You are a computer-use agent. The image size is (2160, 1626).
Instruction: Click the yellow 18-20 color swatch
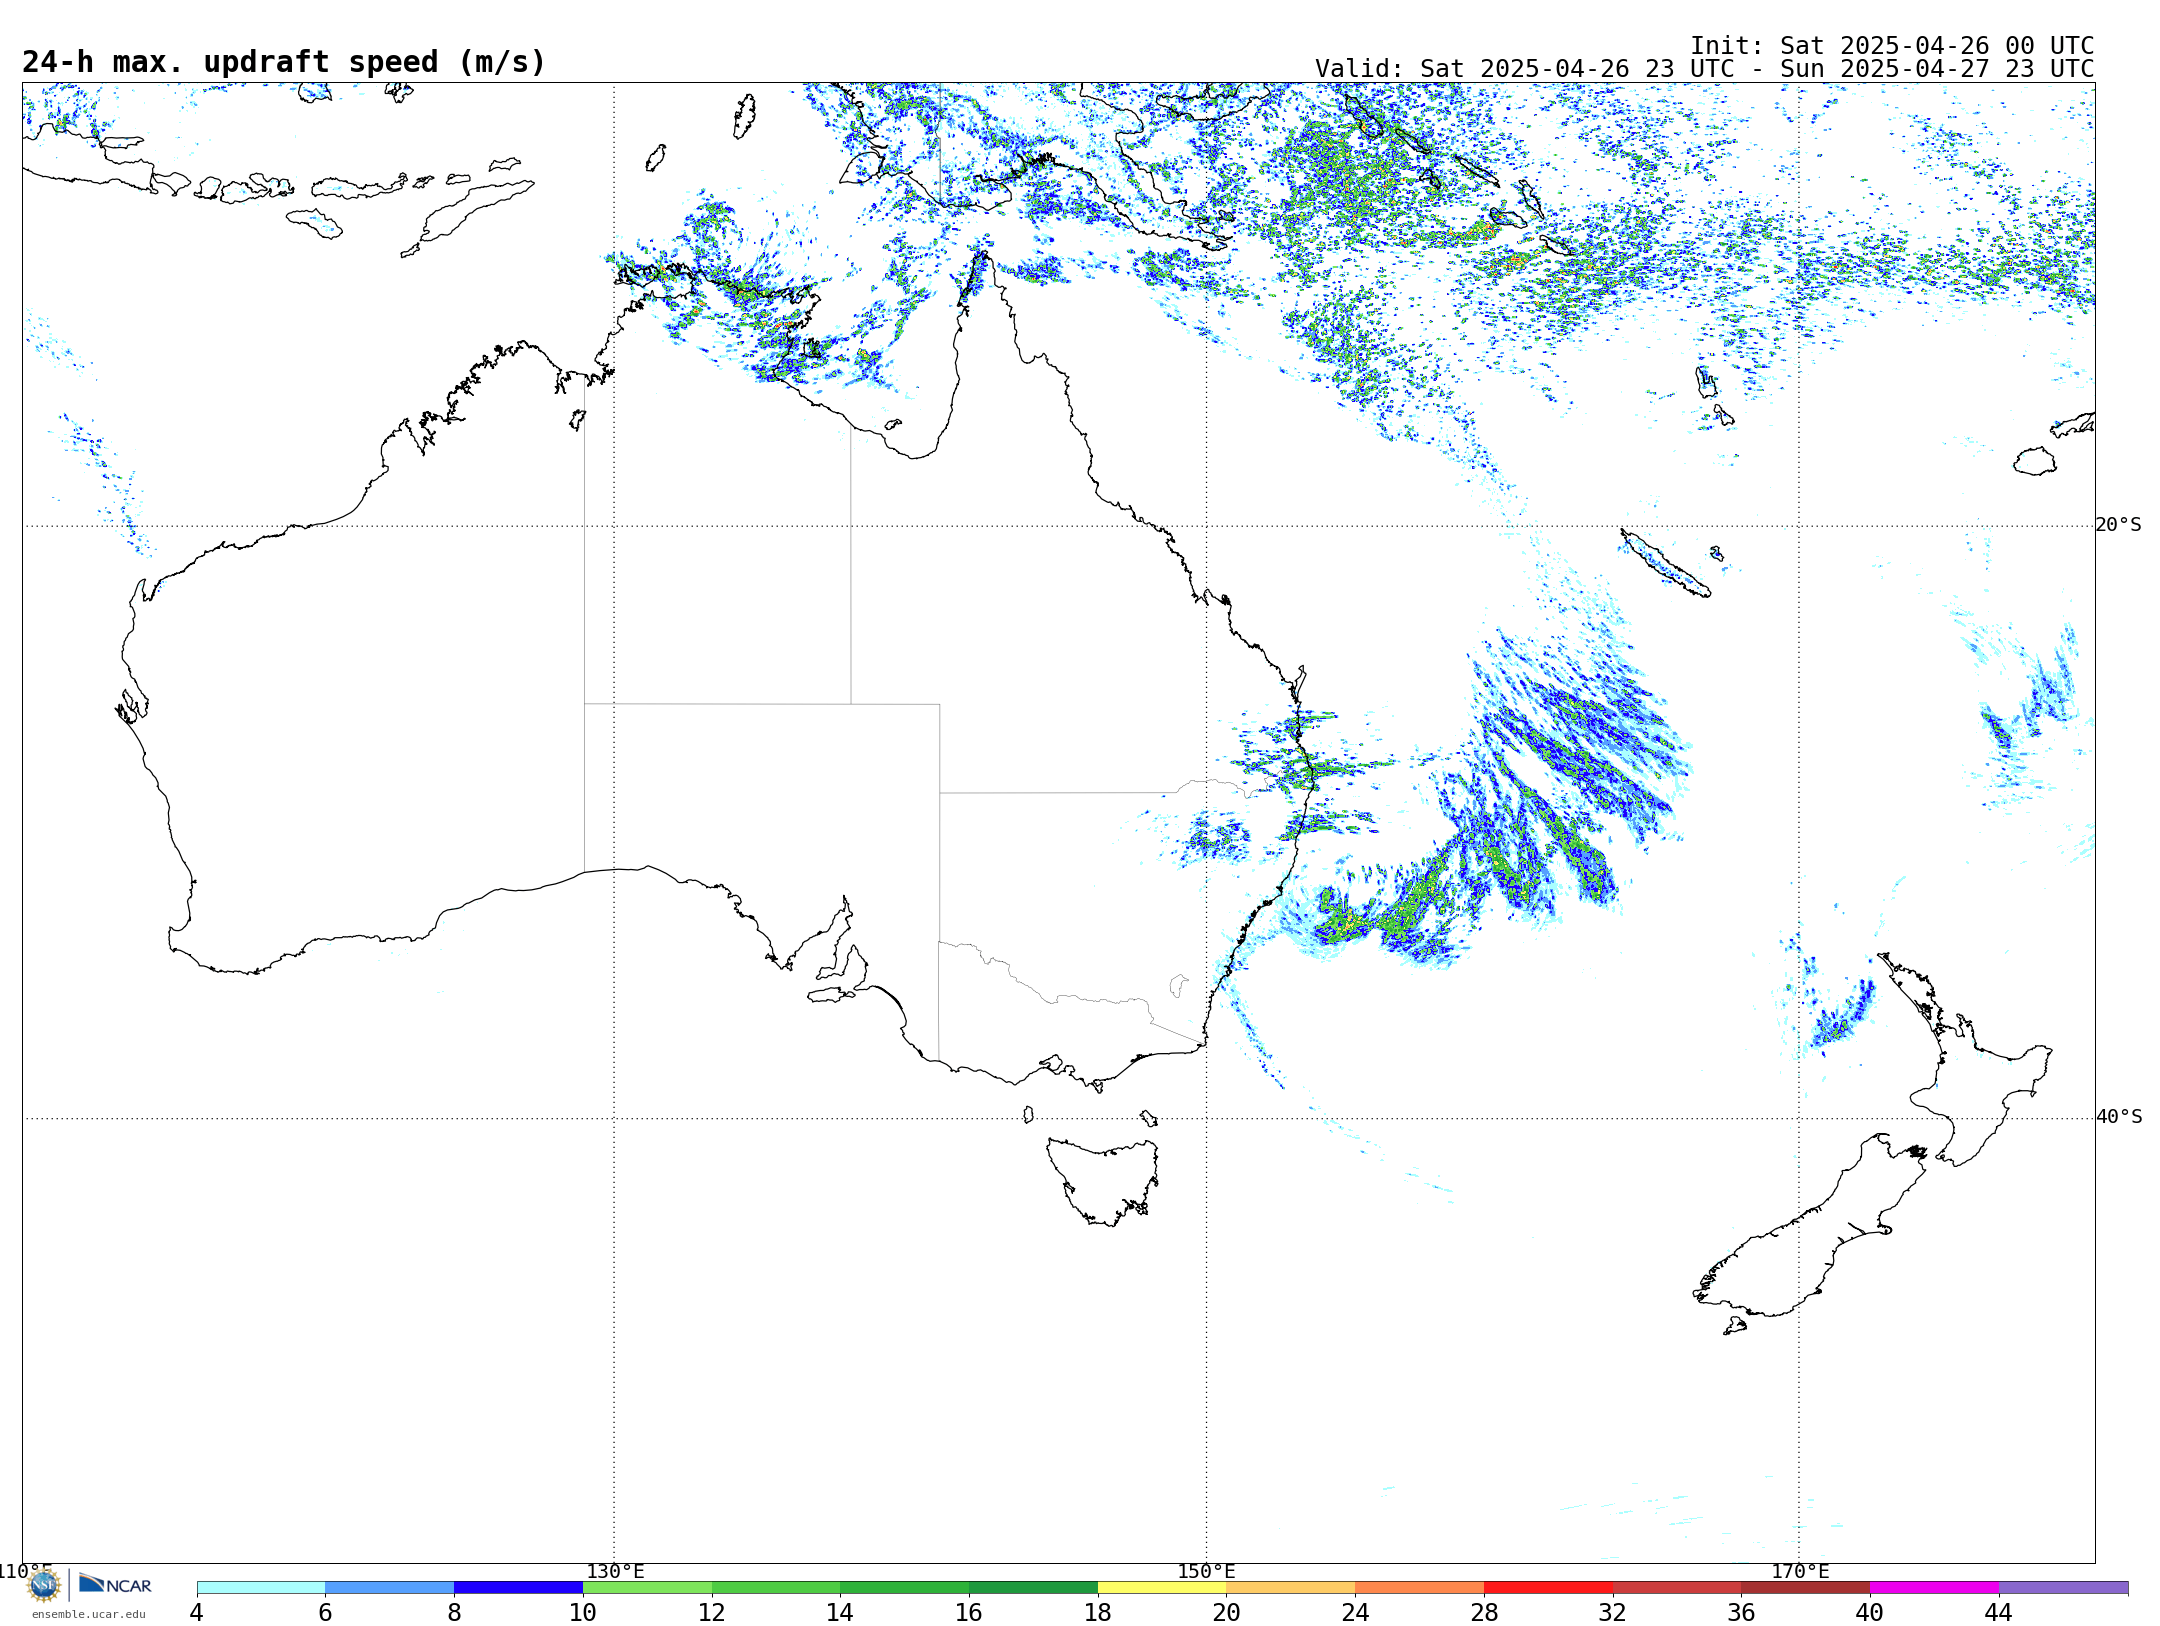tap(1162, 1588)
